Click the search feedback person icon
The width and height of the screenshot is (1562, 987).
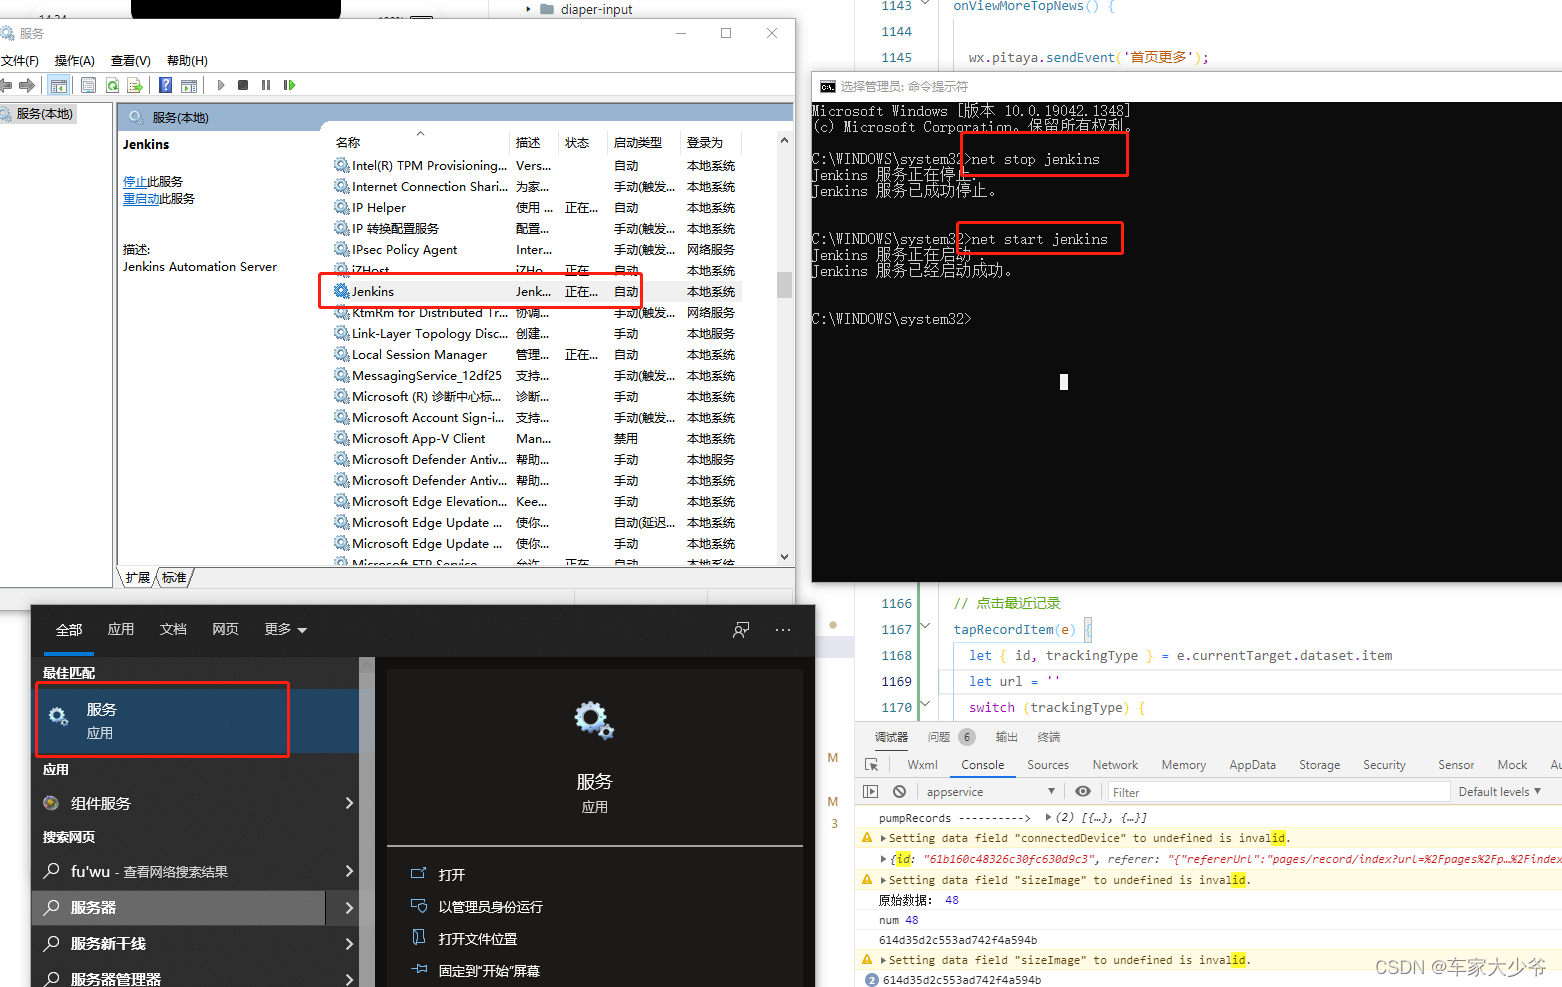tap(741, 630)
